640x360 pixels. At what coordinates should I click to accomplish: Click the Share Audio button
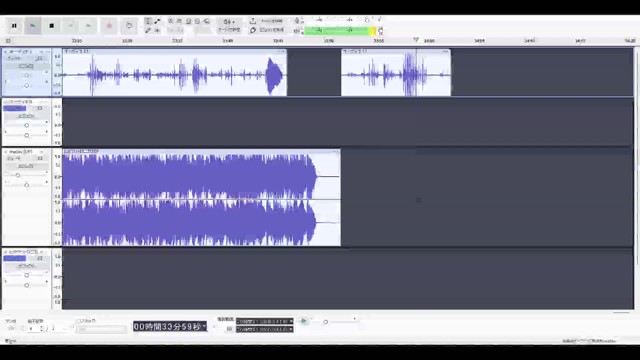(x=266, y=21)
